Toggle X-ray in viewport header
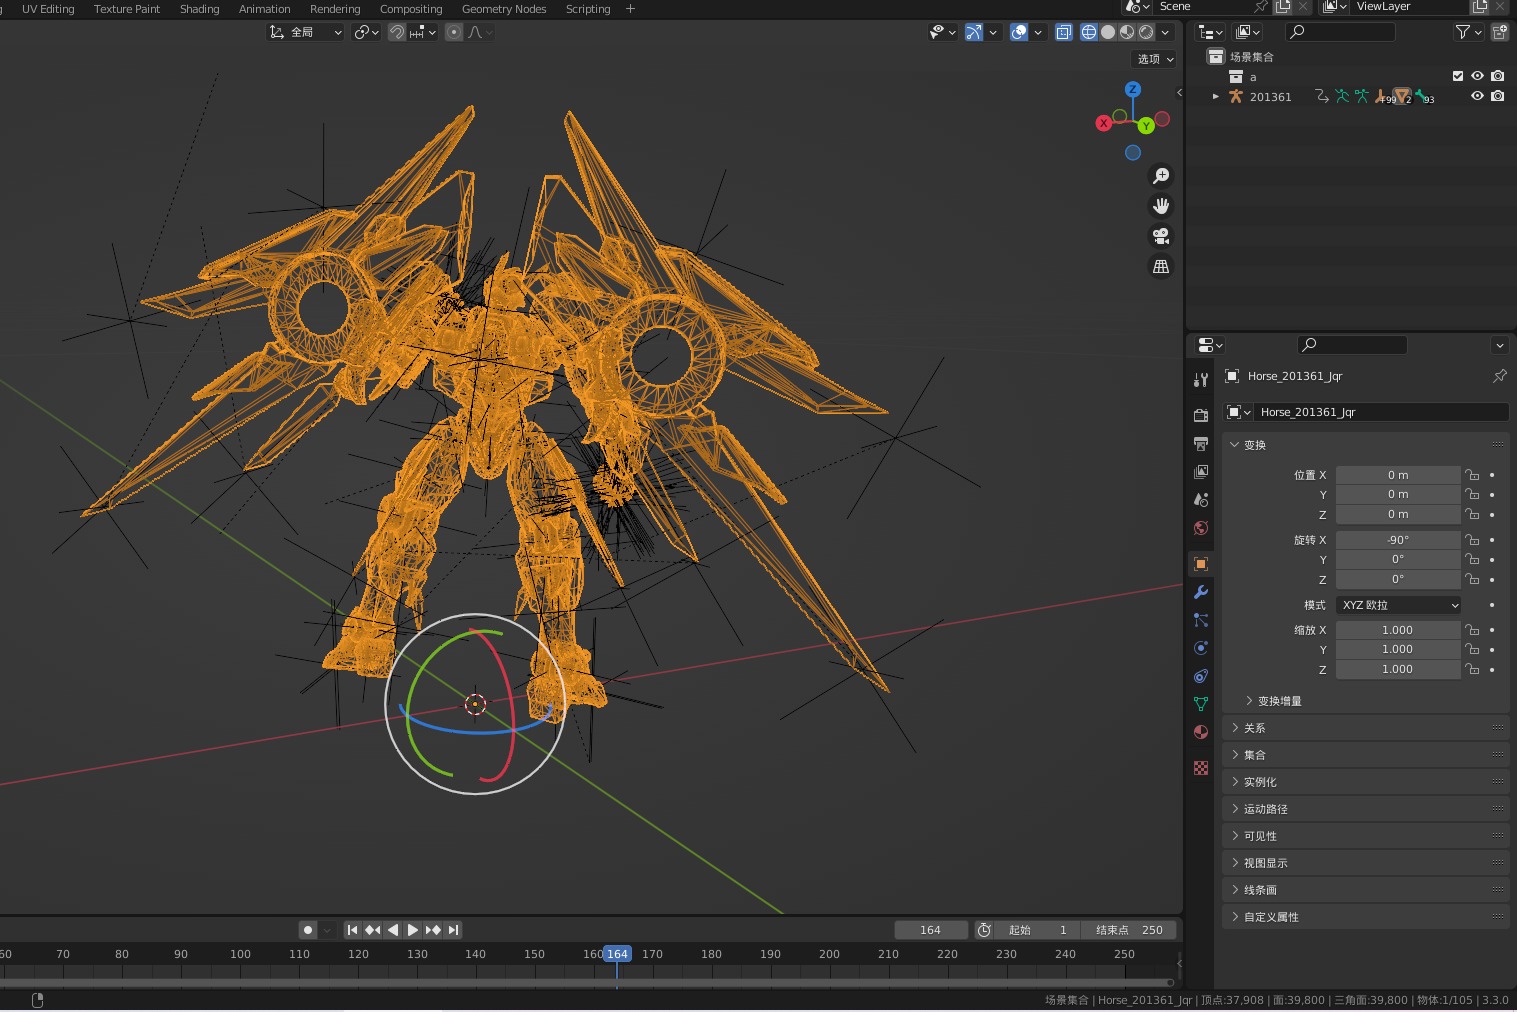Image resolution: width=1517 pixels, height=1012 pixels. (1064, 32)
